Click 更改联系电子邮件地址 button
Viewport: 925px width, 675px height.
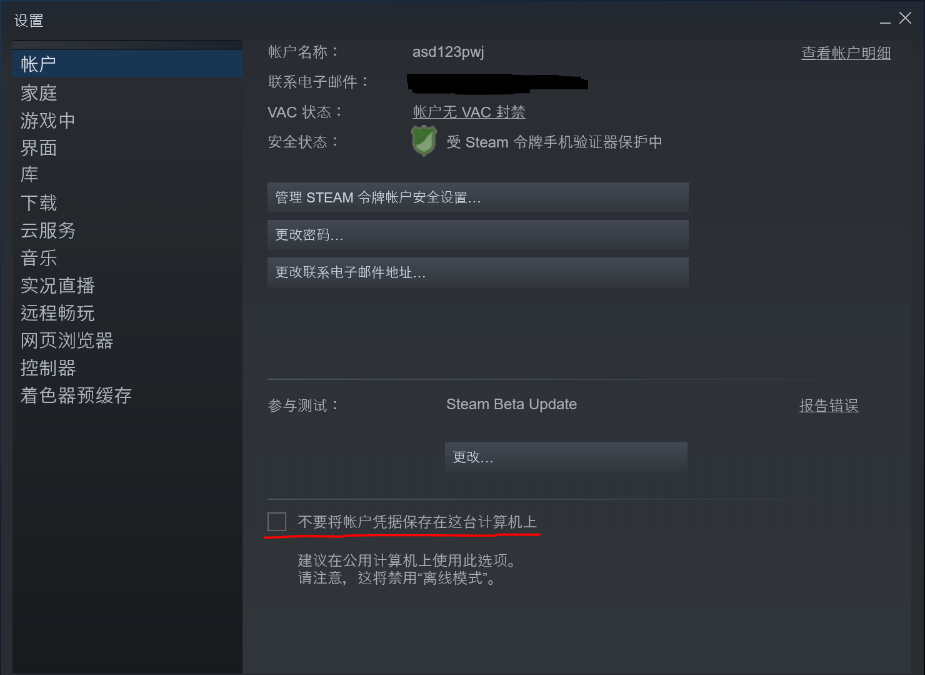click(478, 272)
